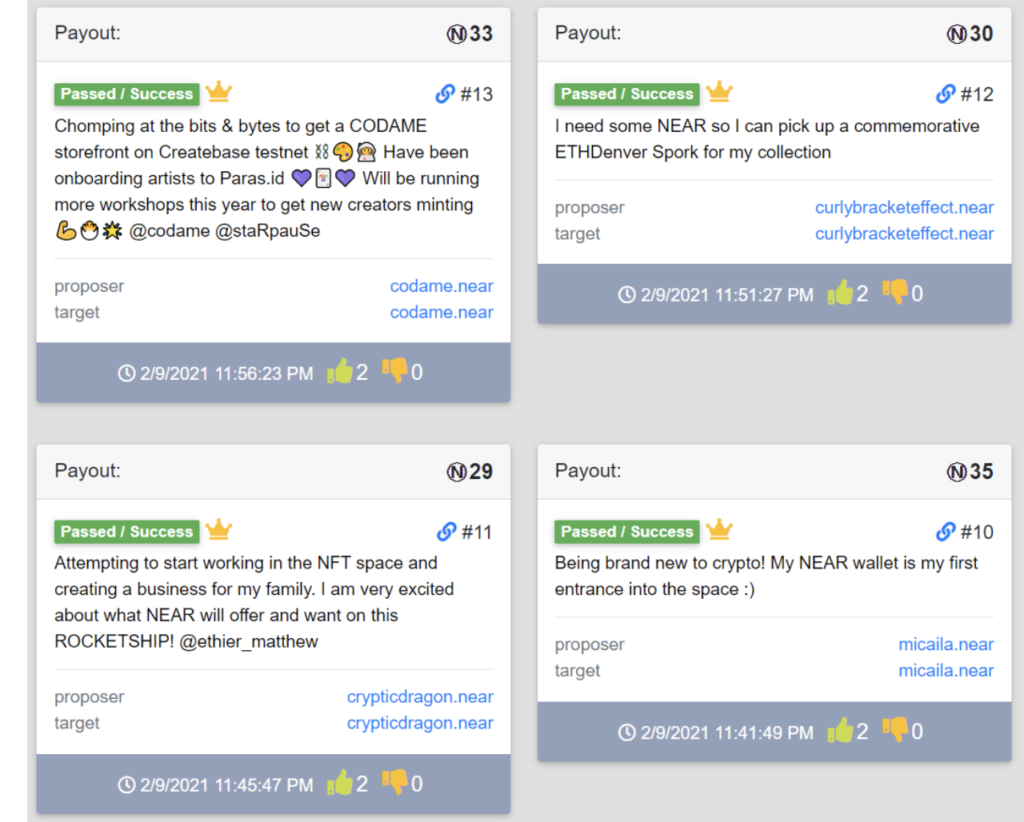Click the crown icon on proposal #10

pyautogui.click(x=719, y=529)
